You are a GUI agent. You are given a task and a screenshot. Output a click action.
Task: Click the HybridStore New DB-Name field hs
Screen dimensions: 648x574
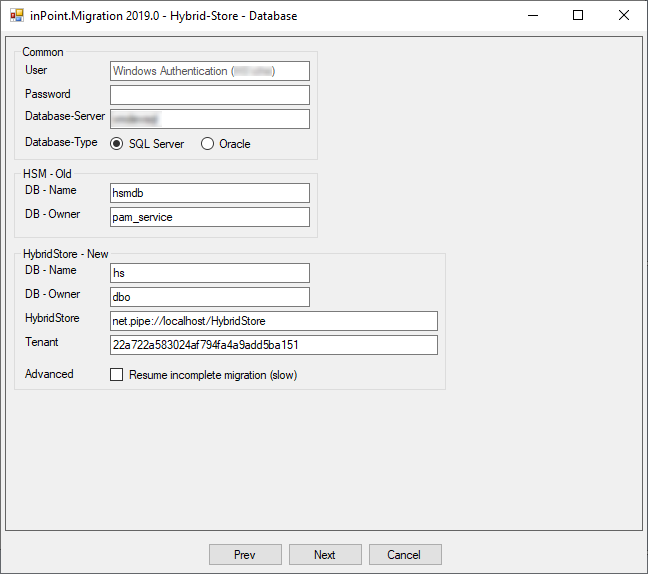click(210, 273)
